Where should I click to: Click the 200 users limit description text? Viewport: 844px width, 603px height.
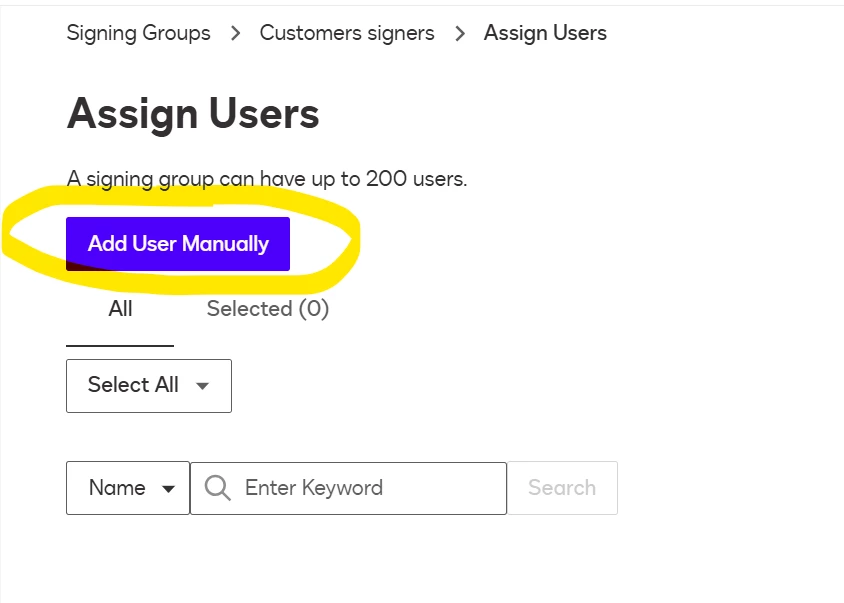[x=267, y=179]
